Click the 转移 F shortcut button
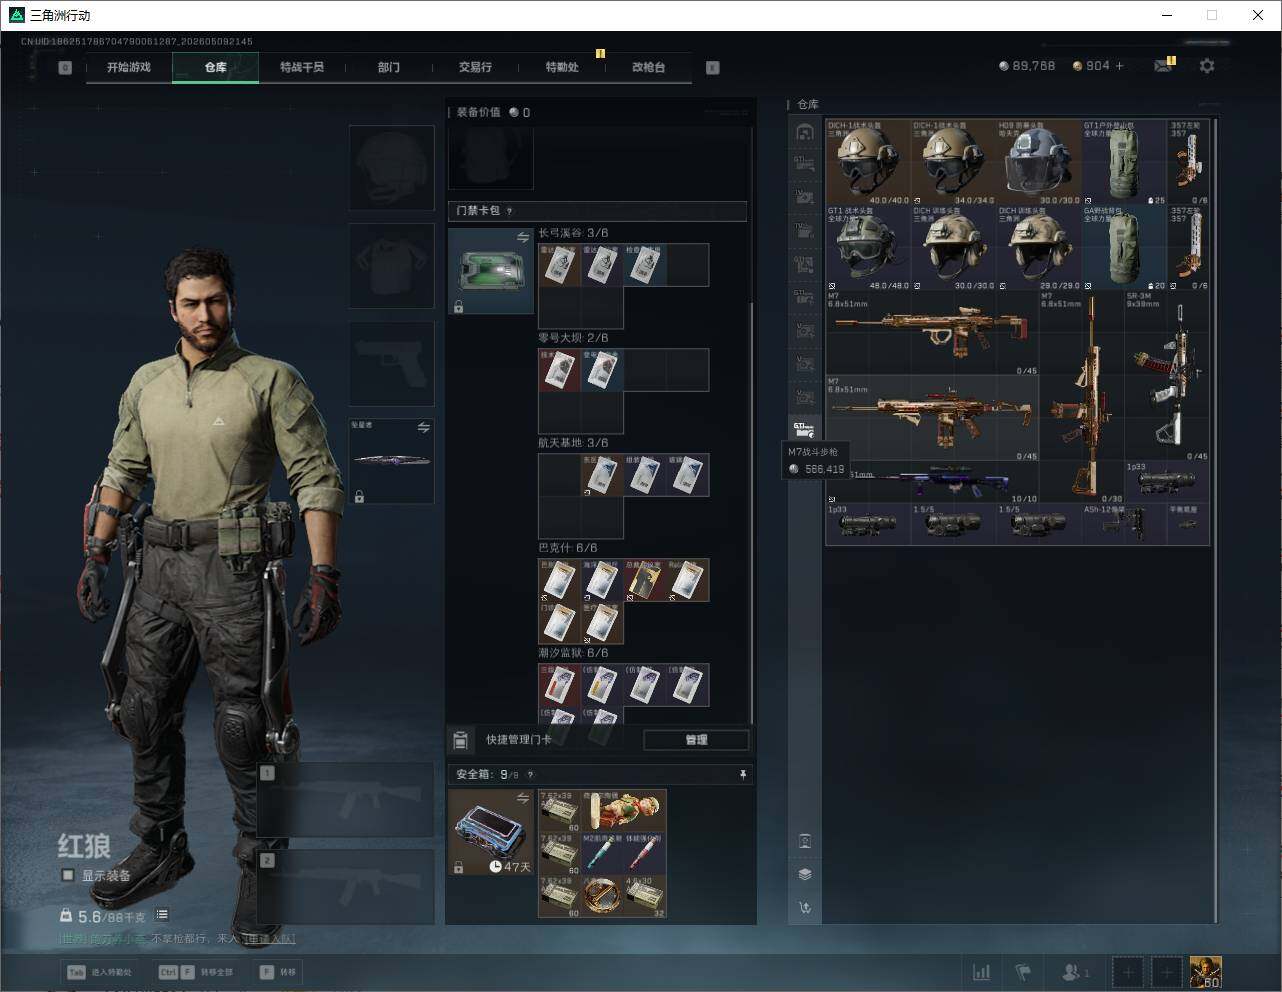 [278, 972]
